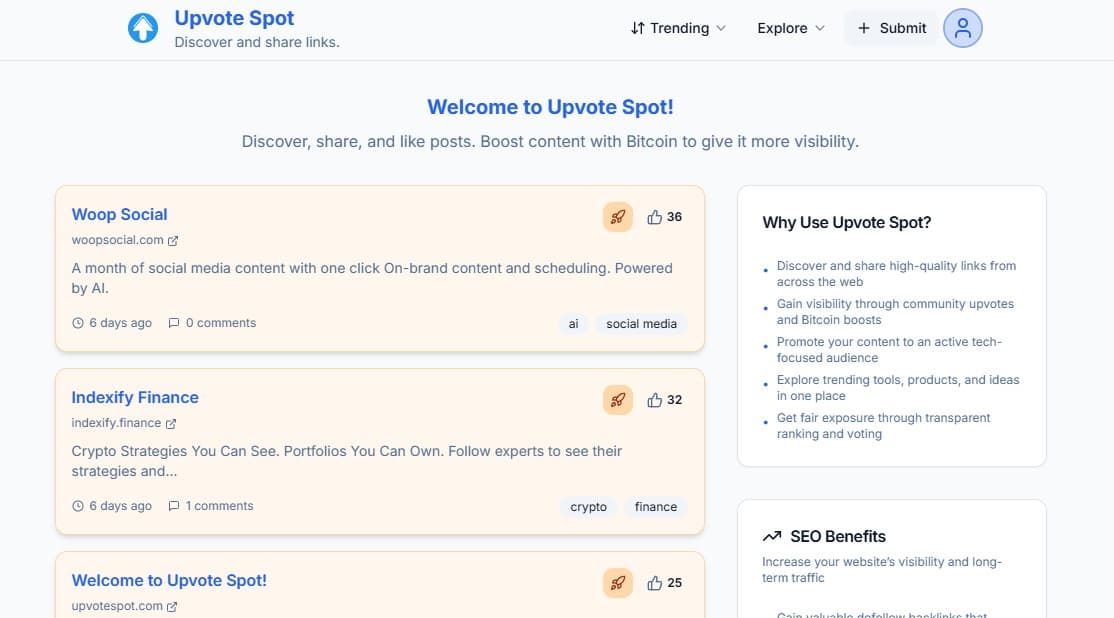Screen dimensions: 1114x618
Task: Click the rocket boost icon on Indexify Finance
Action: tap(617, 399)
